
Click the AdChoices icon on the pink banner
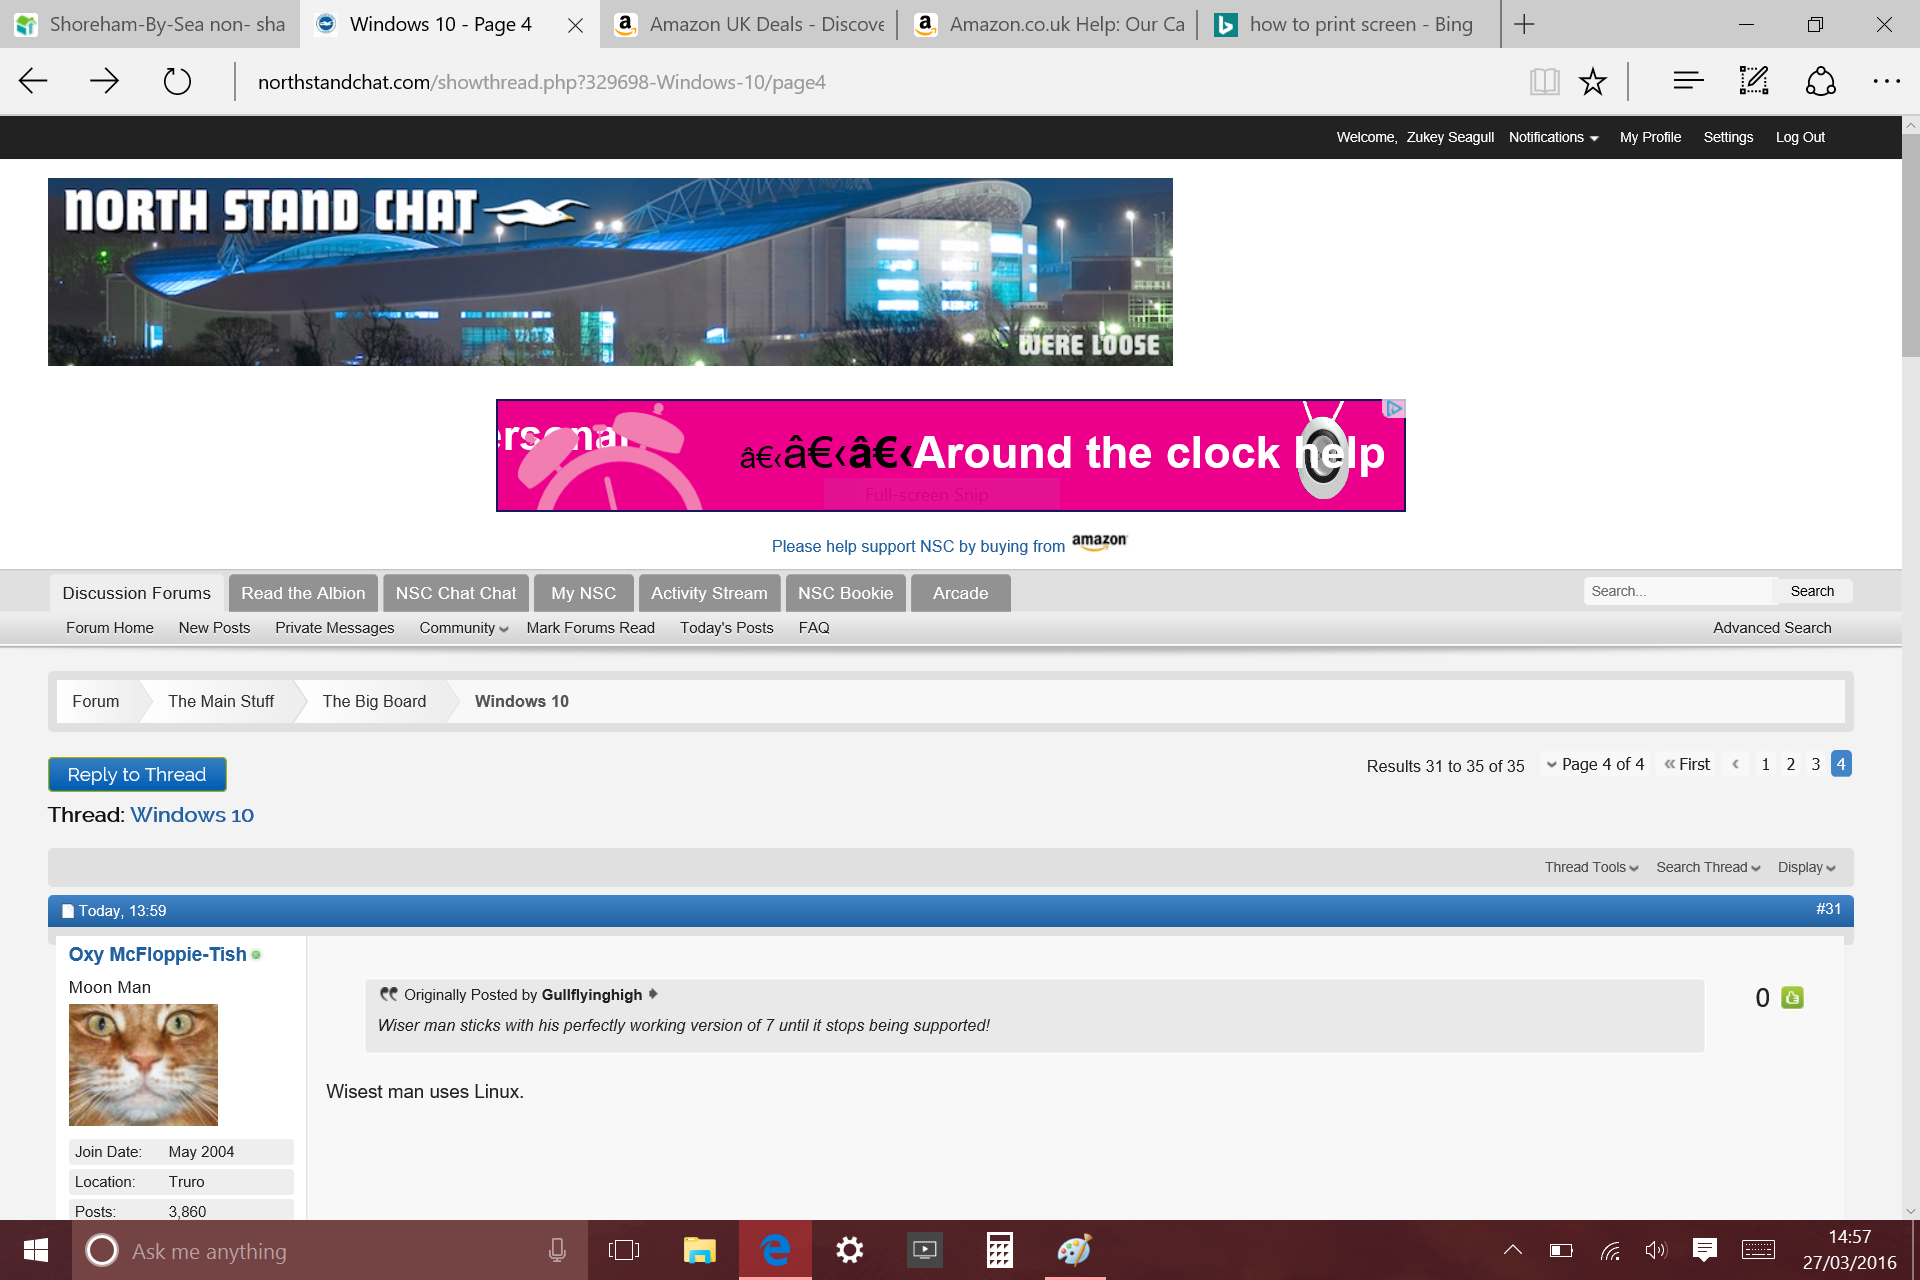[1394, 408]
